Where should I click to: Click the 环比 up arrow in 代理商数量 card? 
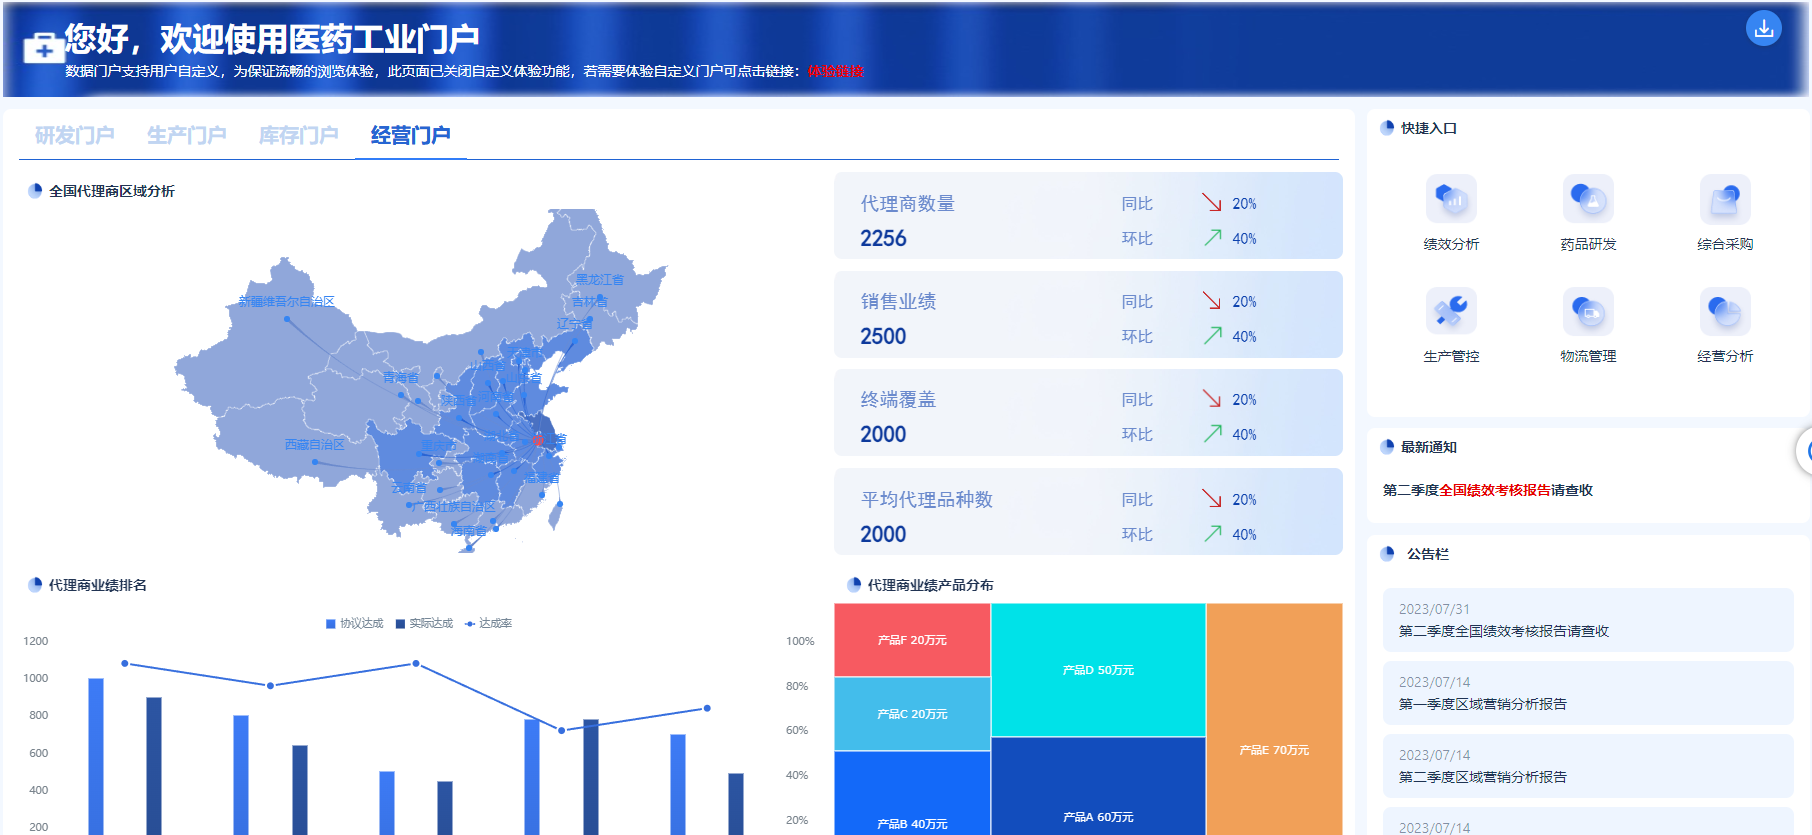pyautogui.click(x=1212, y=238)
